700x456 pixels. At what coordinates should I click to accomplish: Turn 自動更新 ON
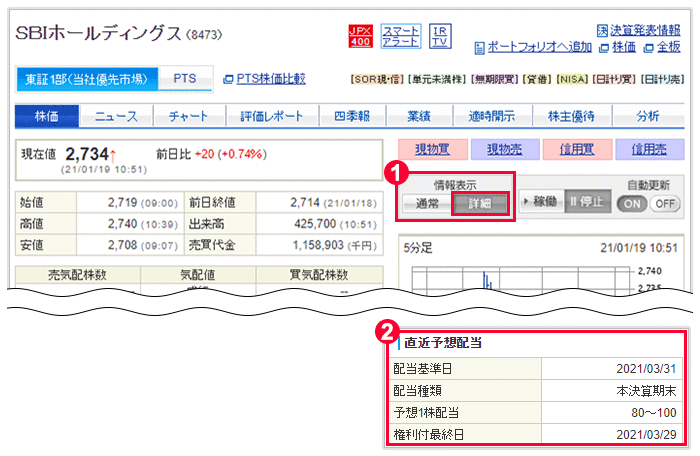(631, 204)
